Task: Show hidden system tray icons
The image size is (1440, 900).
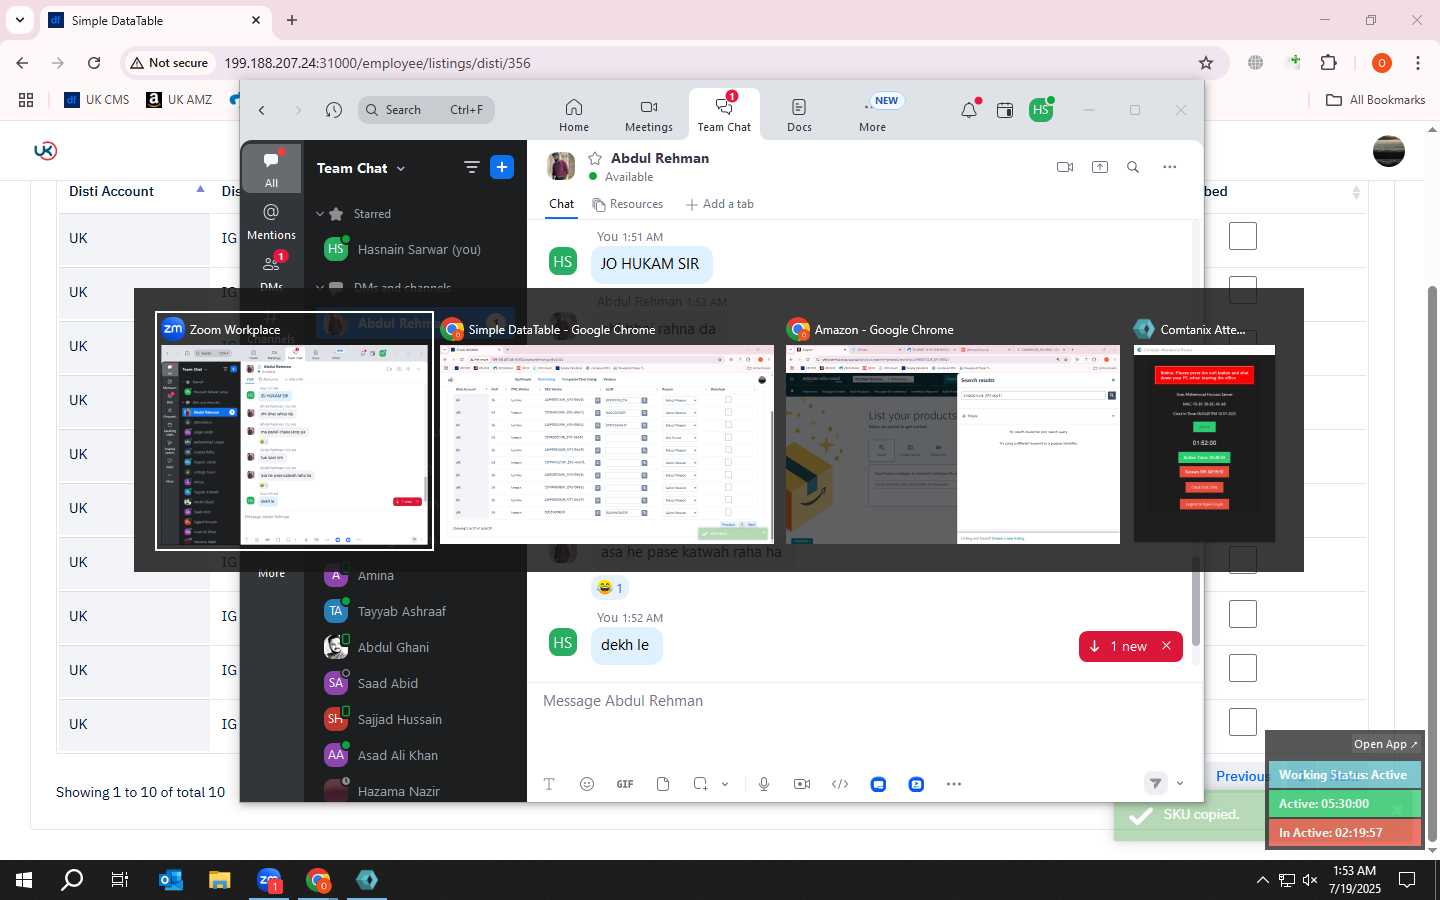Action: 1262,880
